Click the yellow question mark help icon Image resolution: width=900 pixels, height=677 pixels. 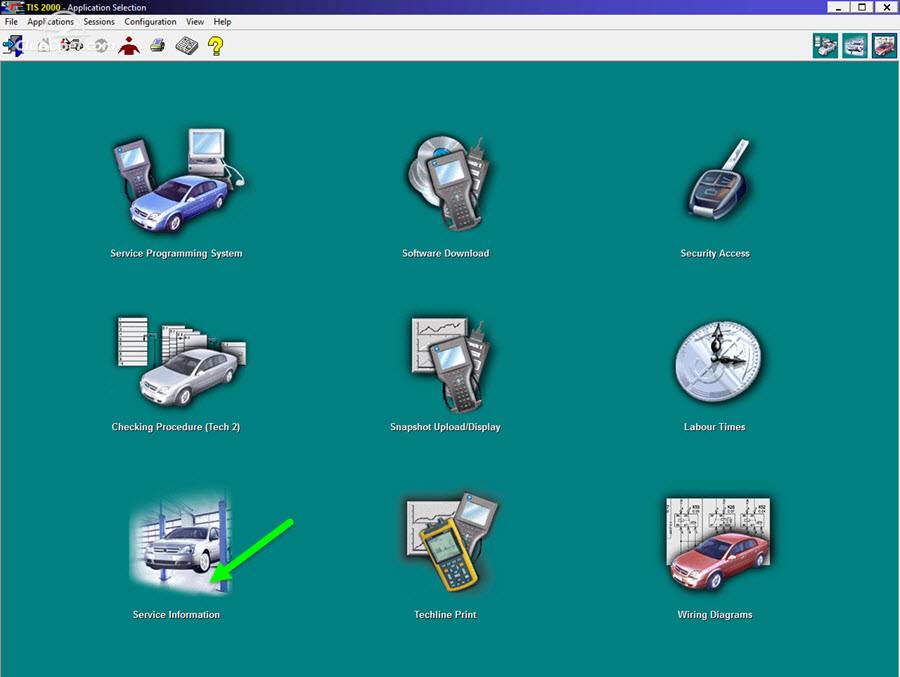(x=215, y=46)
